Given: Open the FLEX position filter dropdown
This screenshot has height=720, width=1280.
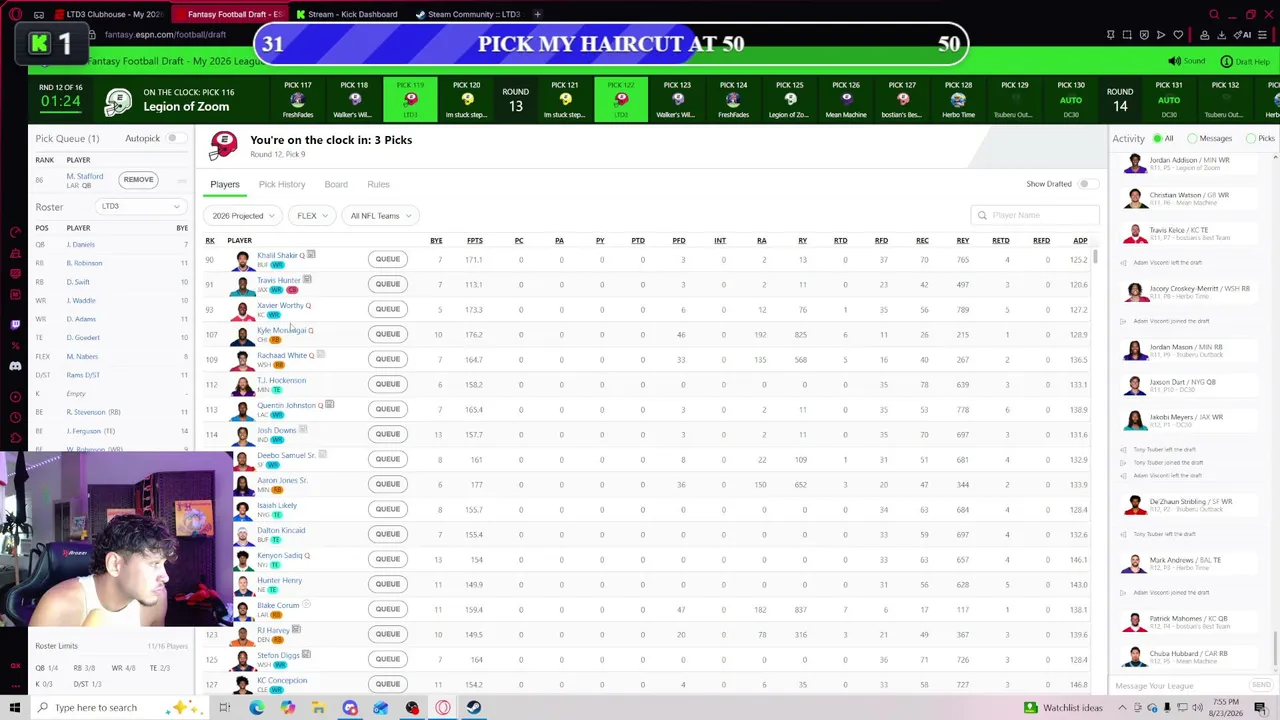Looking at the screenshot, I should (x=311, y=216).
